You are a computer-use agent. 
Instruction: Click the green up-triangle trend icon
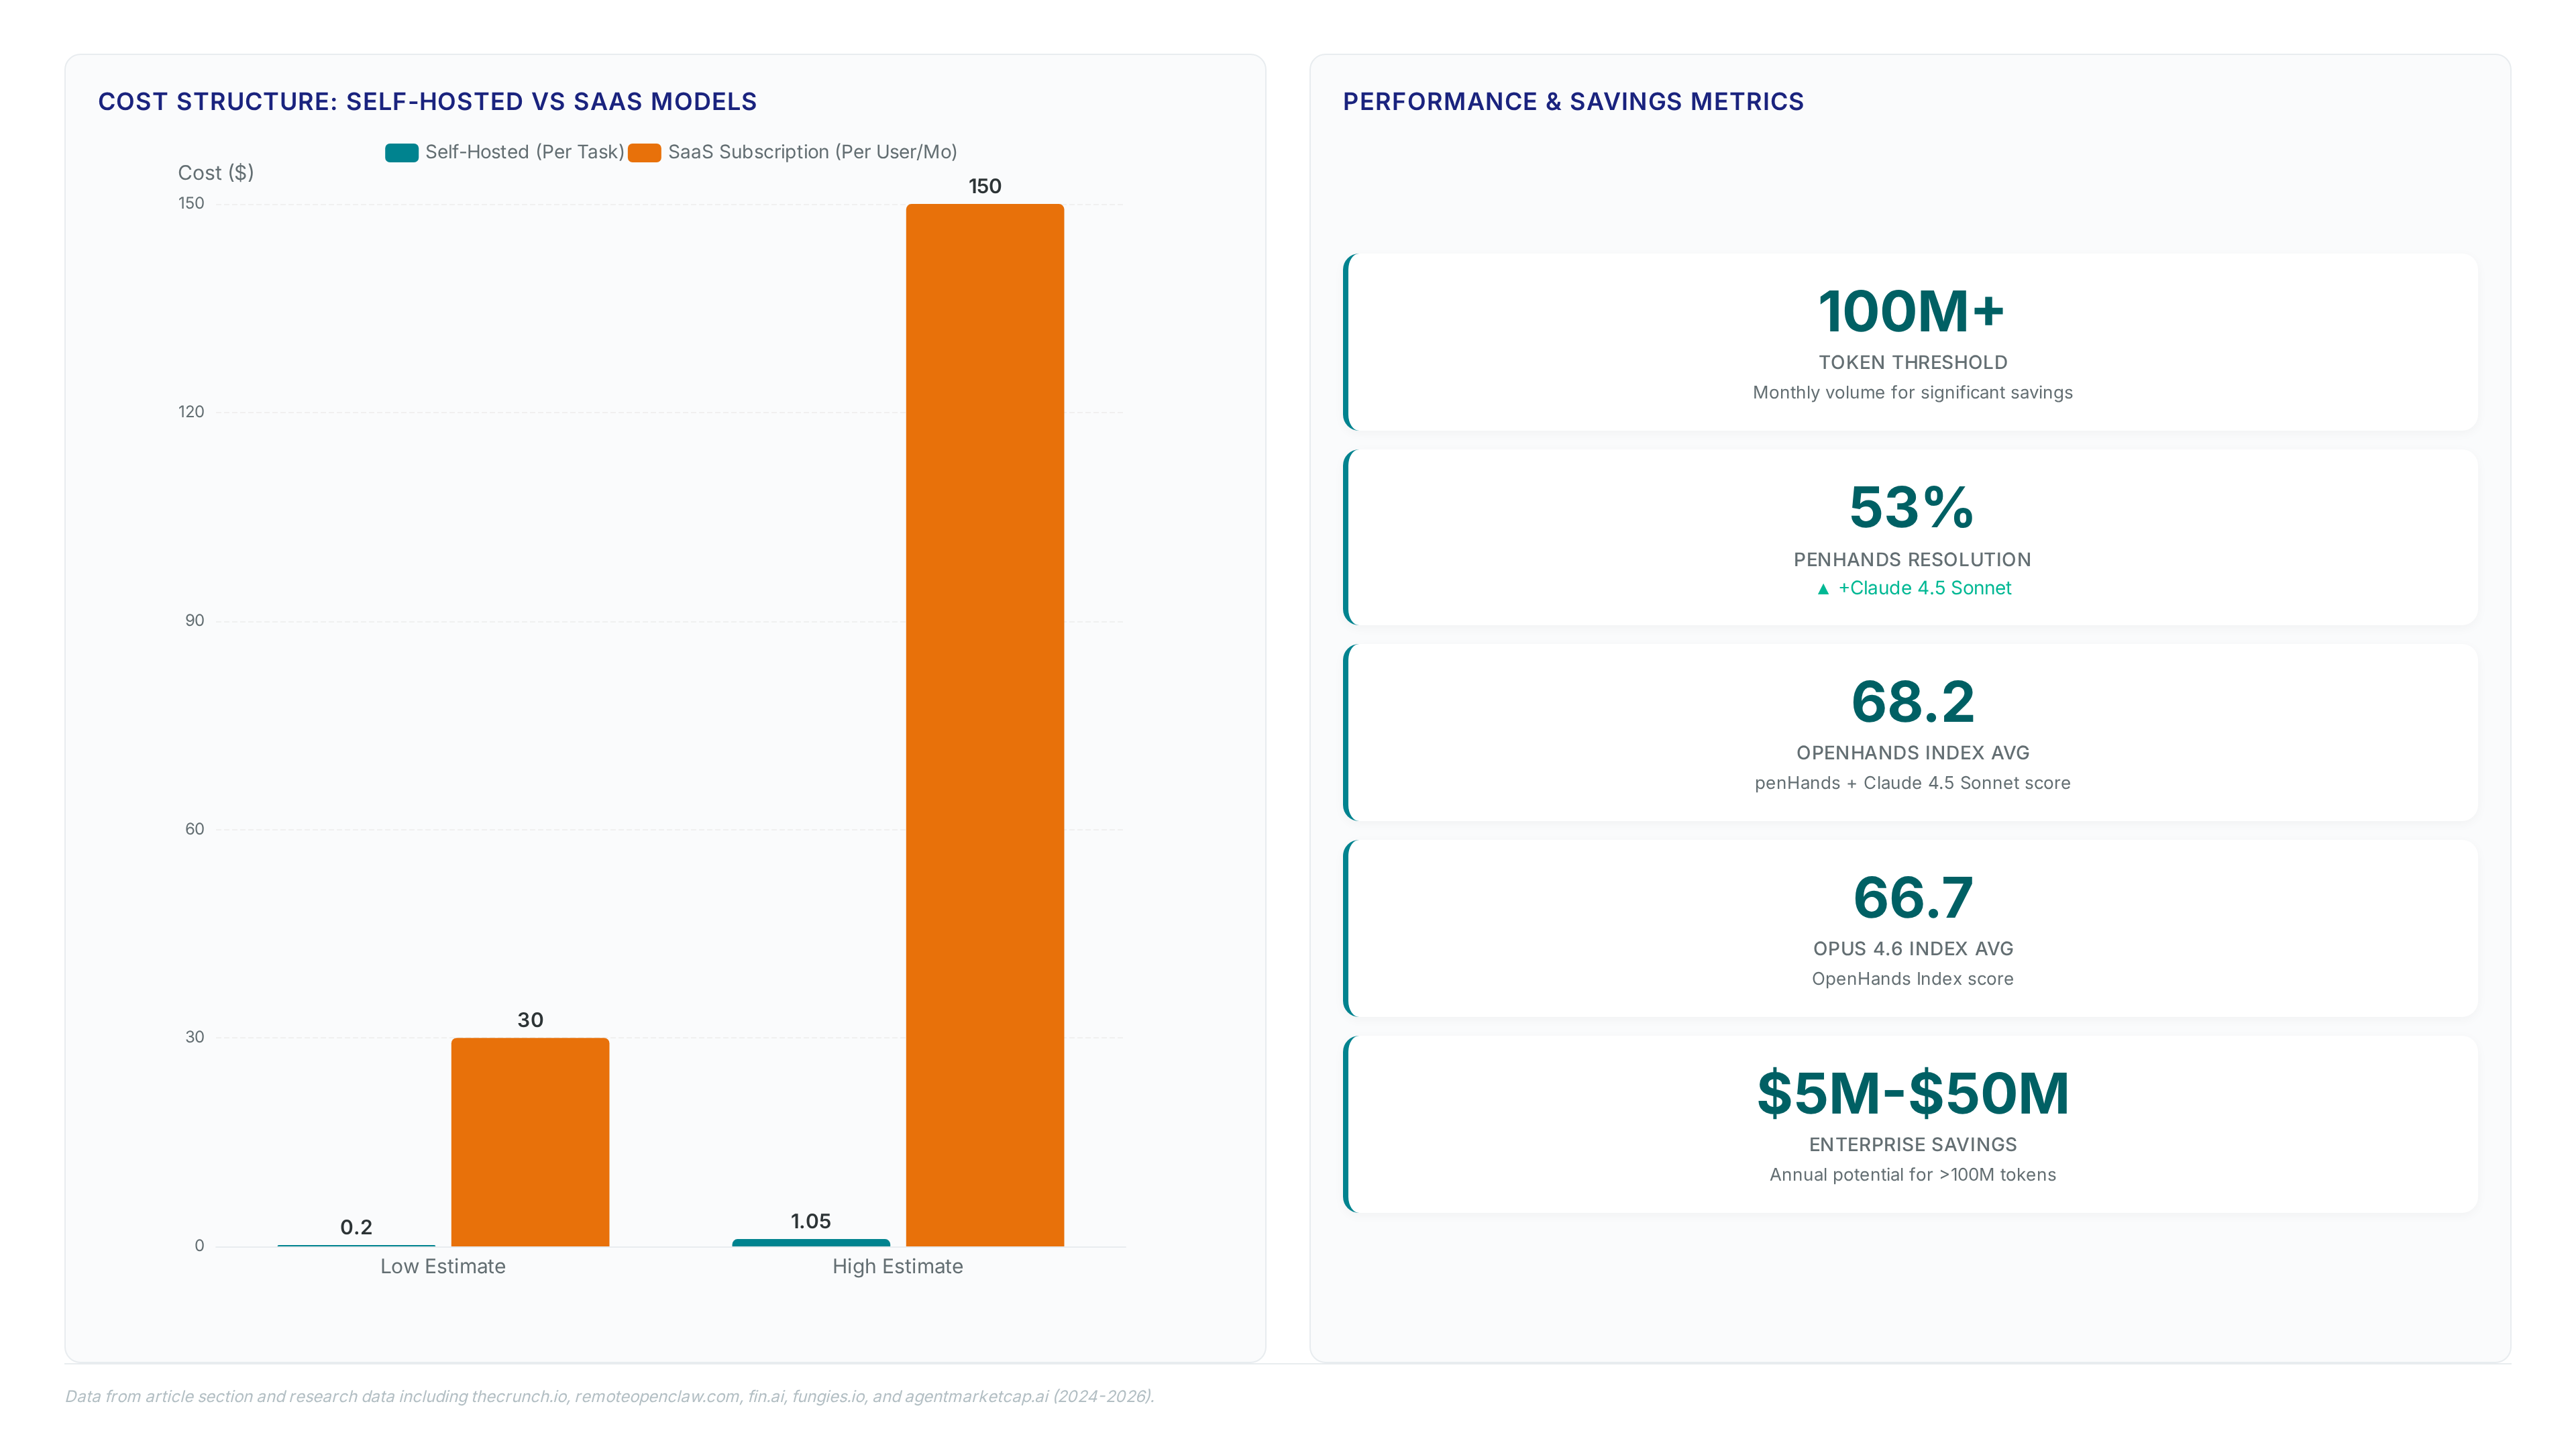click(1823, 589)
